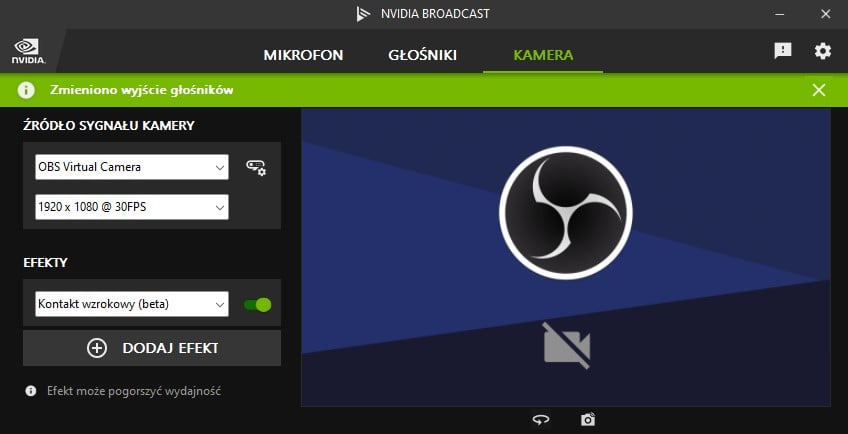Click the NVIDIA logo

(28, 51)
